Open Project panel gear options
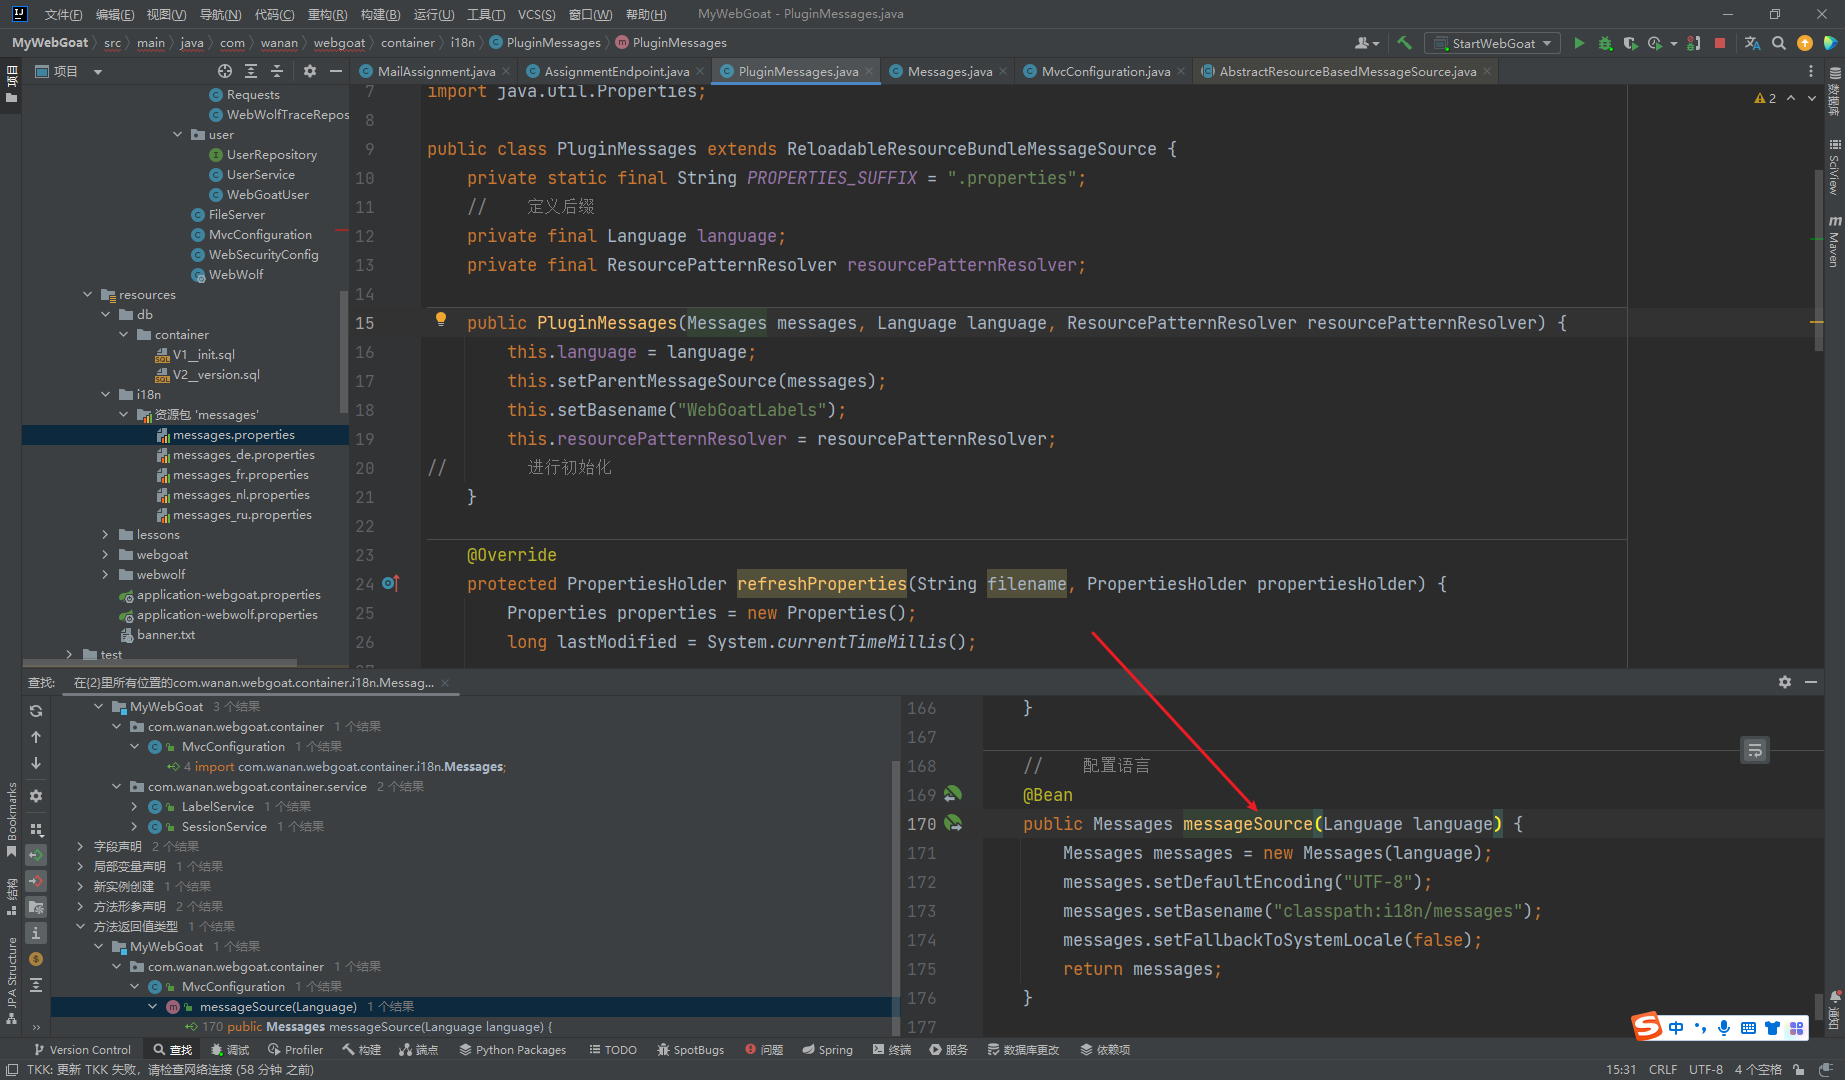Image resolution: width=1845 pixels, height=1080 pixels. 310,71
